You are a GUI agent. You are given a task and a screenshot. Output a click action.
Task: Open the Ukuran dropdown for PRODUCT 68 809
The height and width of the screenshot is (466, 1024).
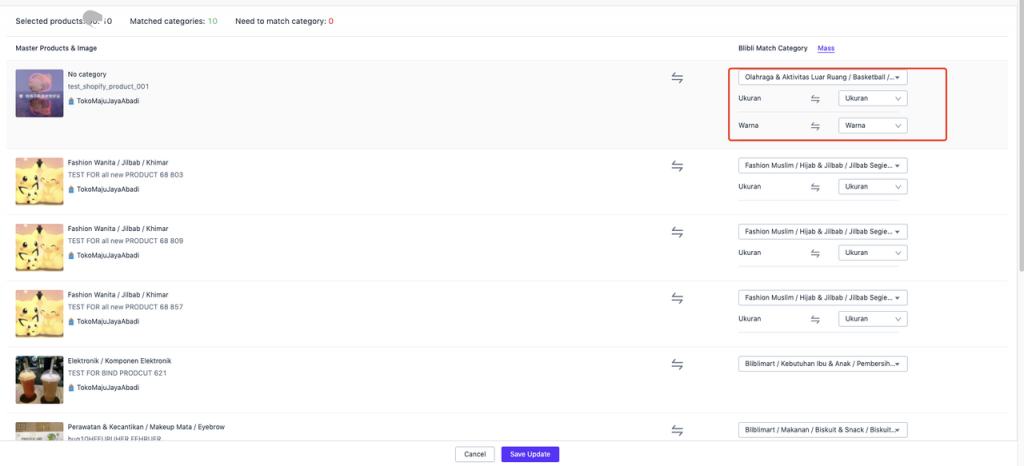pyautogui.click(x=872, y=253)
